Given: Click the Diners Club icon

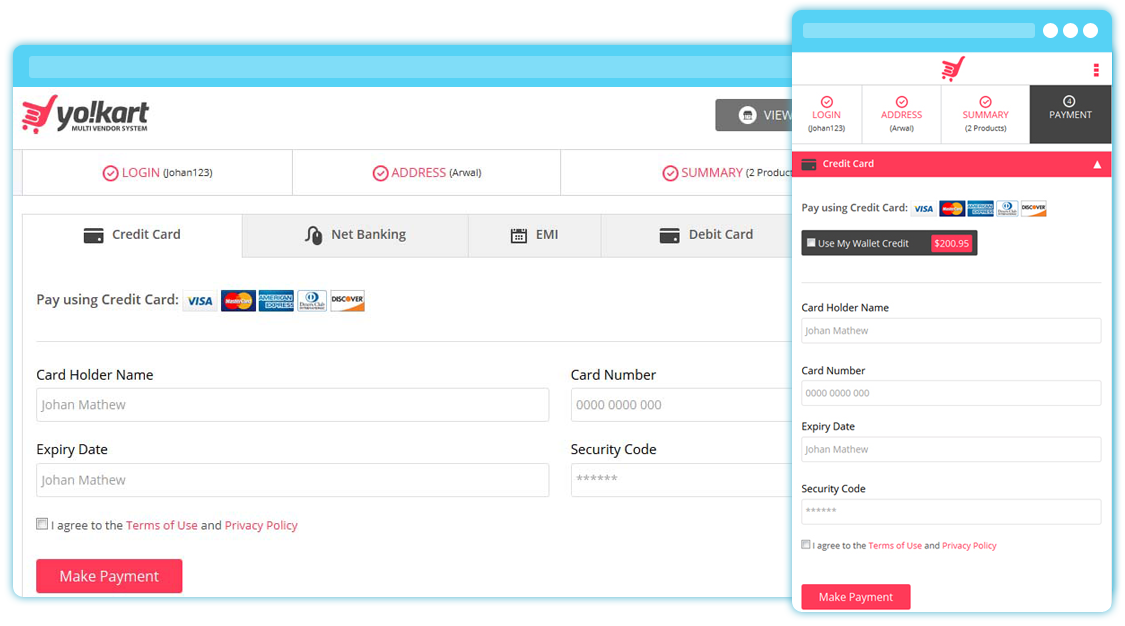Looking at the screenshot, I should 313,300.
